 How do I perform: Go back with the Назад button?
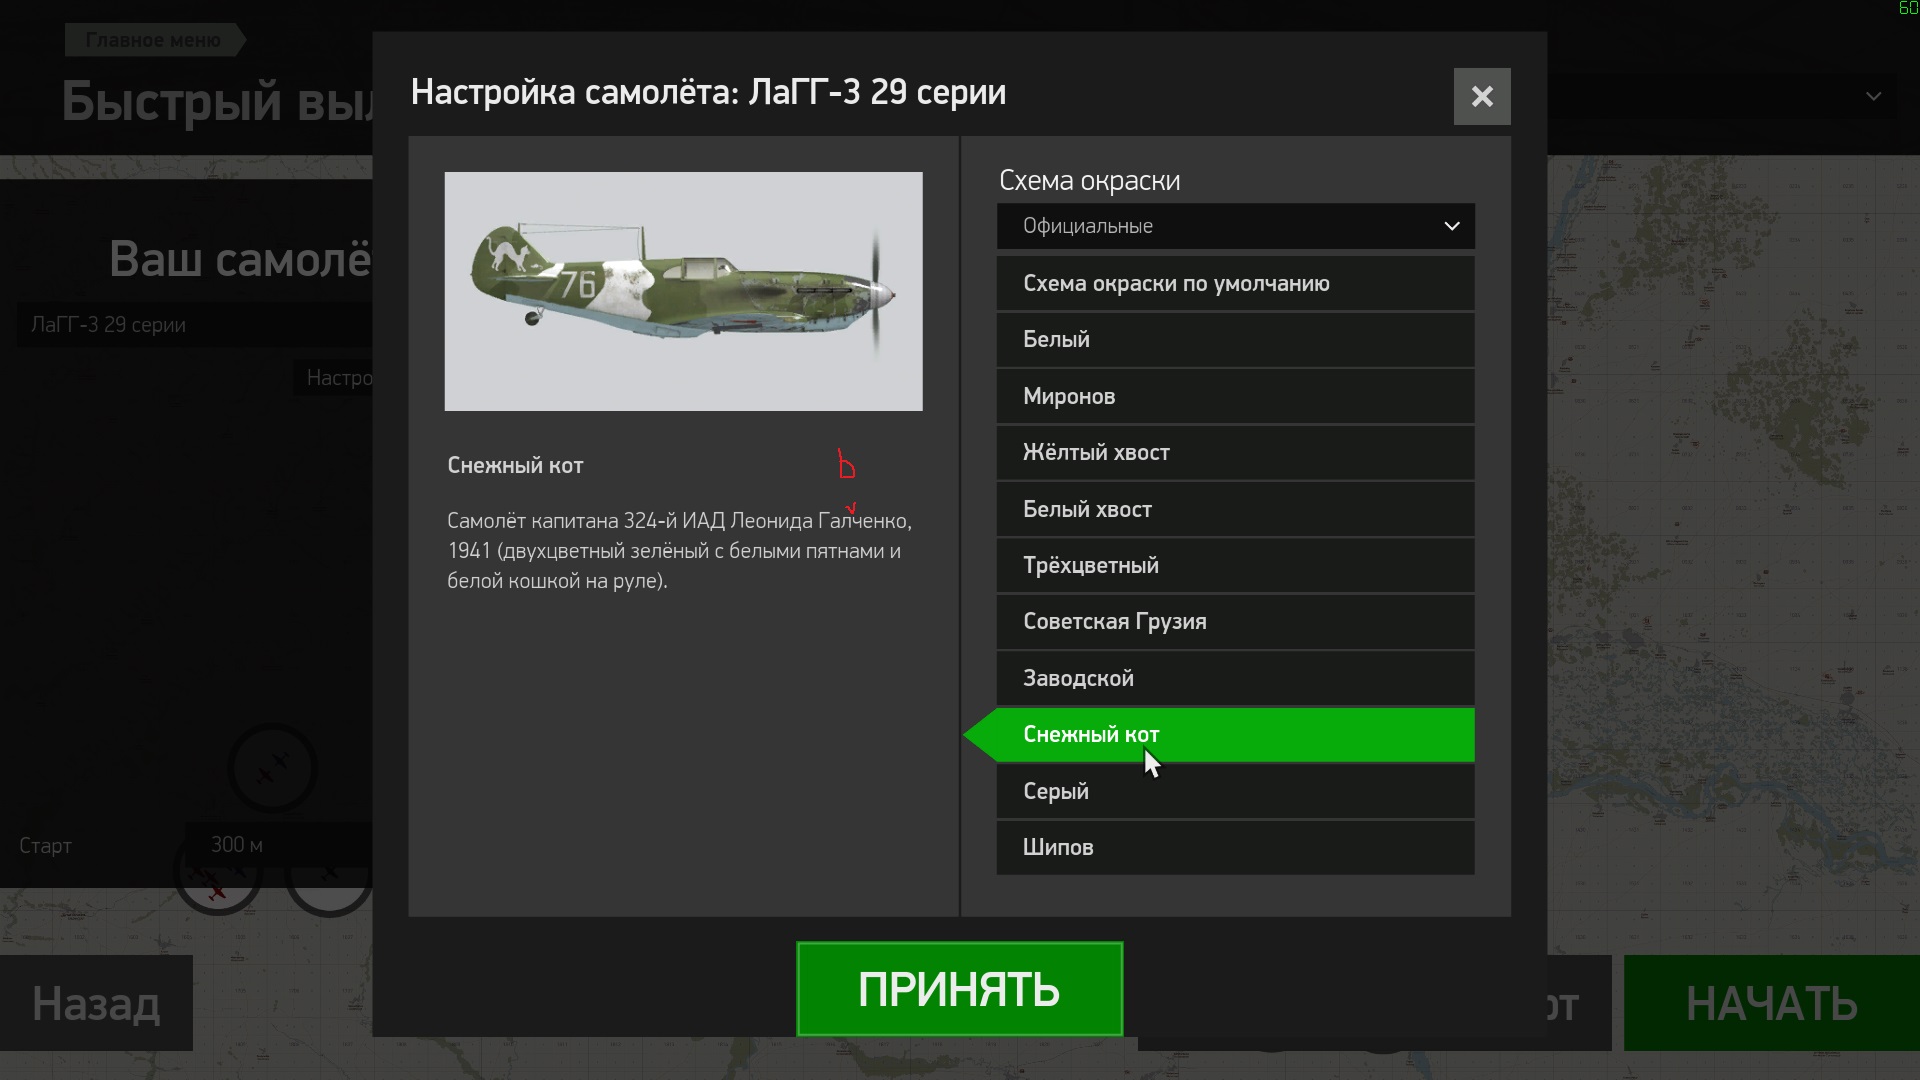tap(96, 1003)
